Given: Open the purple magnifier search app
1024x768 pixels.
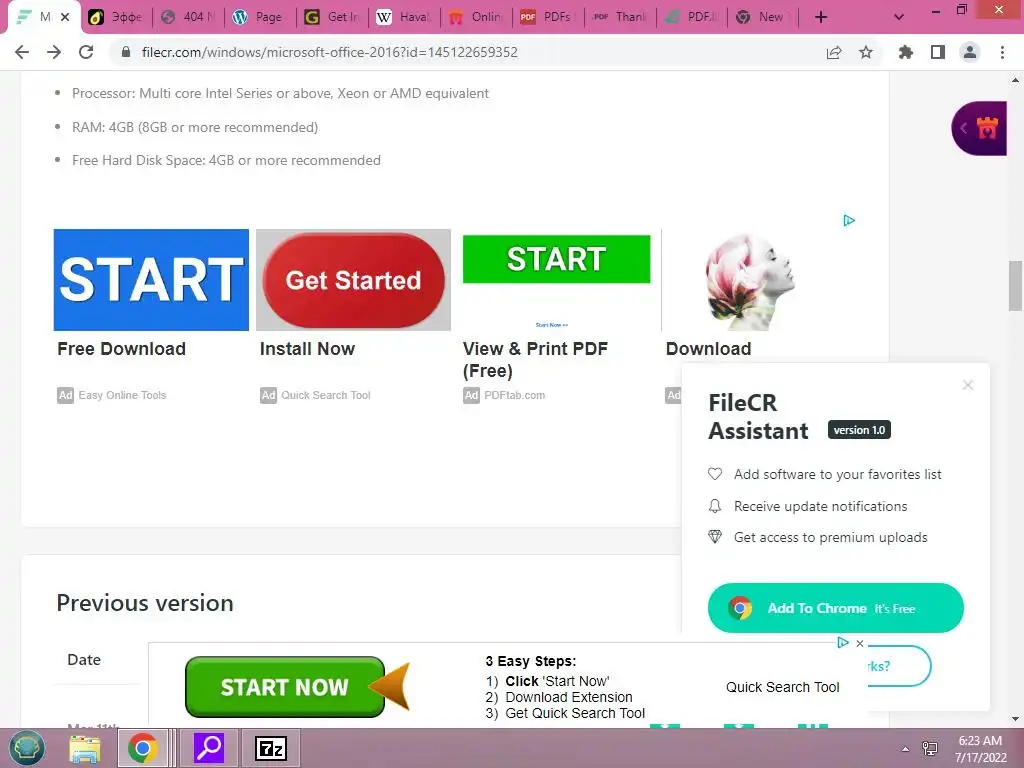Looking at the screenshot, I should pyautogui.click(x=209, y=748).
